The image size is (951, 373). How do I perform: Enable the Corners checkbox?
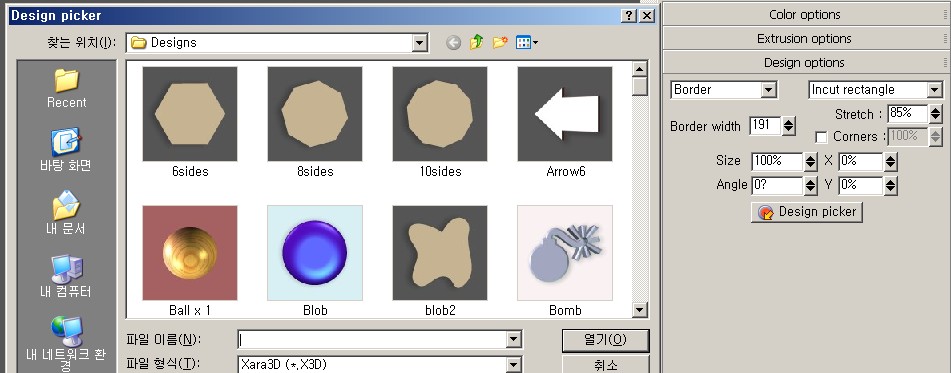click(x=821, y=138)
